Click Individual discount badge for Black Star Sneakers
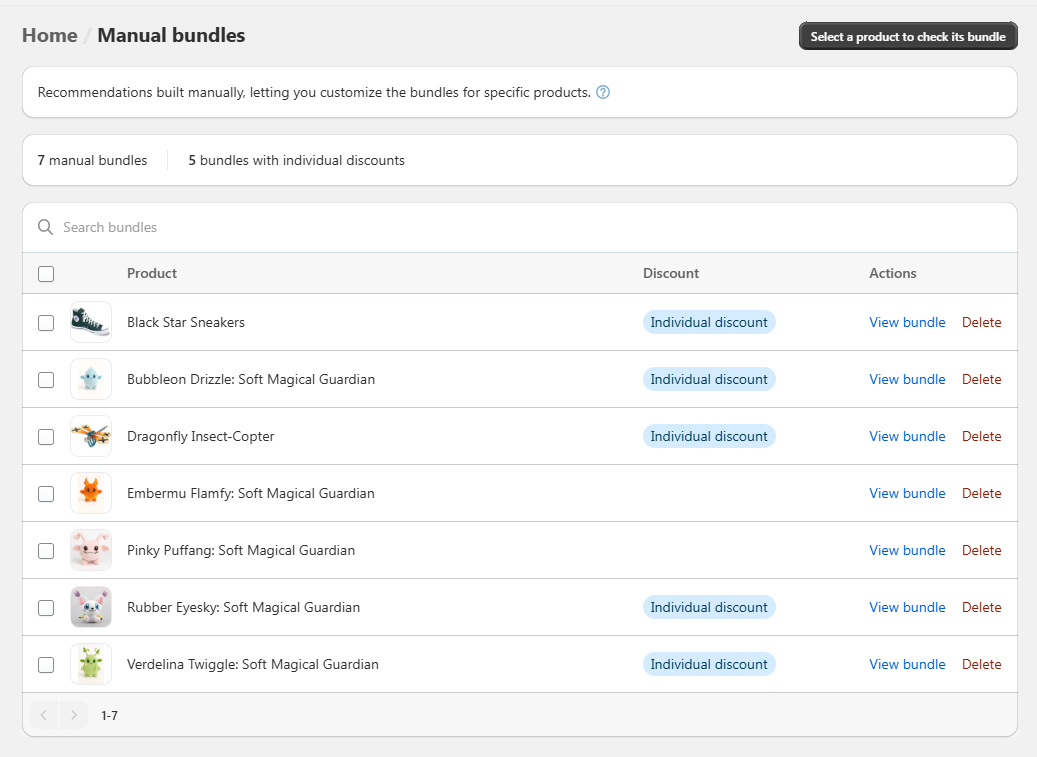 pos(709,323)
